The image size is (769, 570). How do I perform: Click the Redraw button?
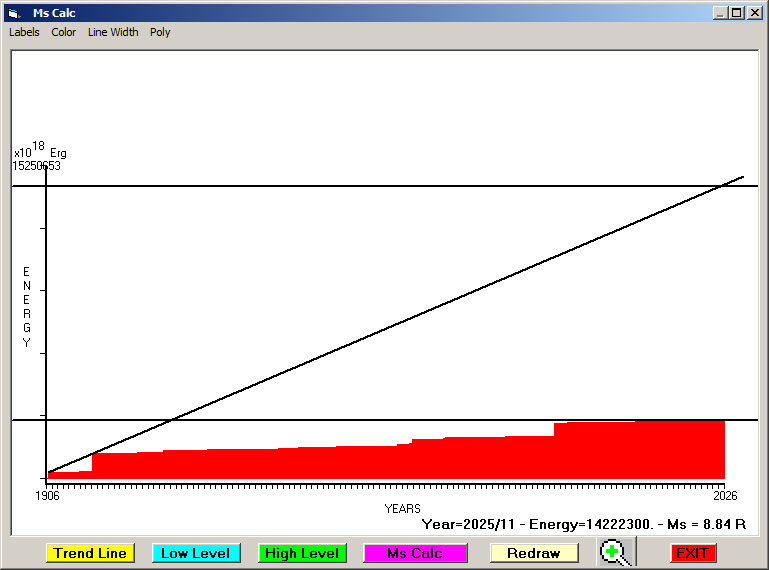(533, 553)
